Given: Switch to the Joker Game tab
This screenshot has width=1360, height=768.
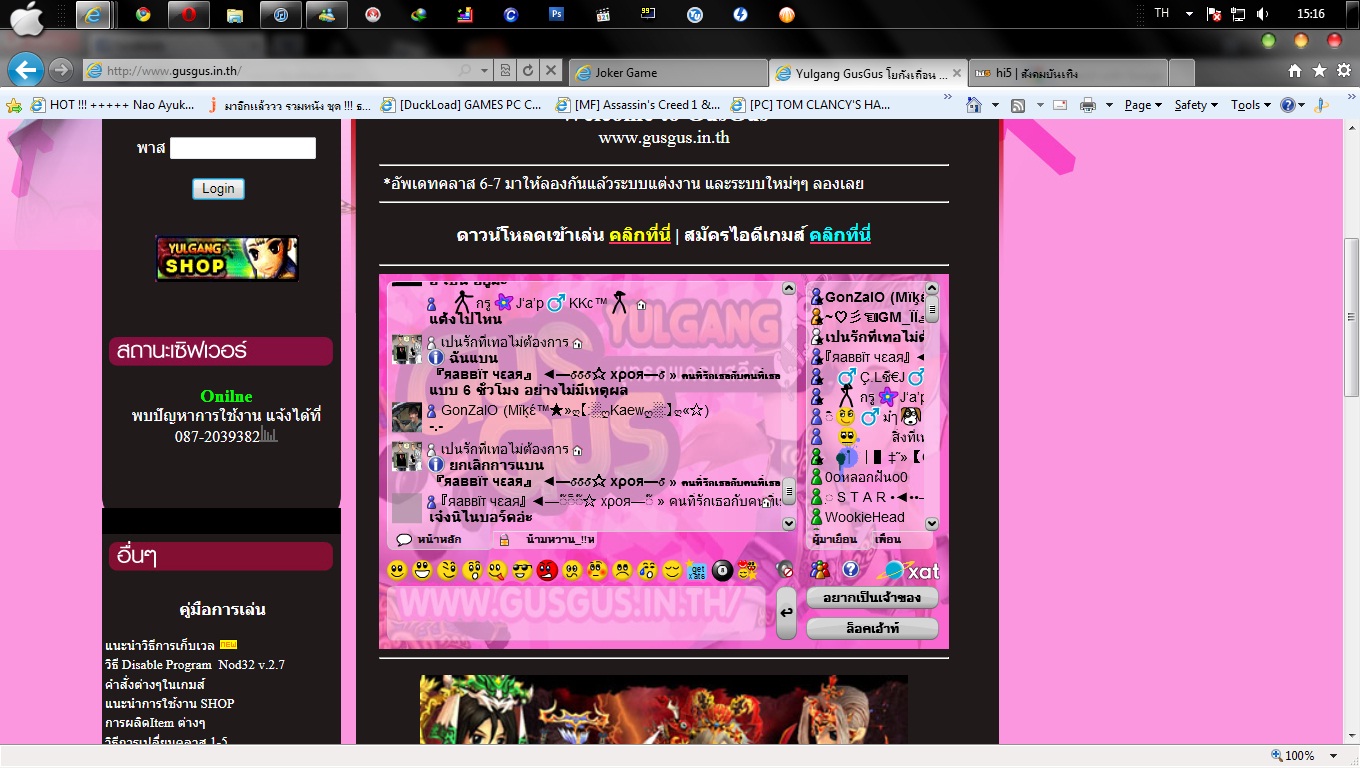Looking at the screenshot, I should pos(669,72).
